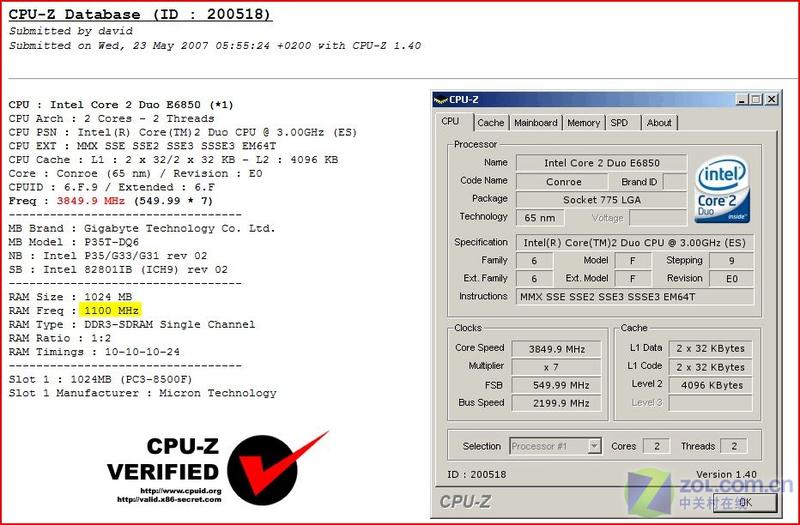Click the Code Name field Conroe

[563, 182]
